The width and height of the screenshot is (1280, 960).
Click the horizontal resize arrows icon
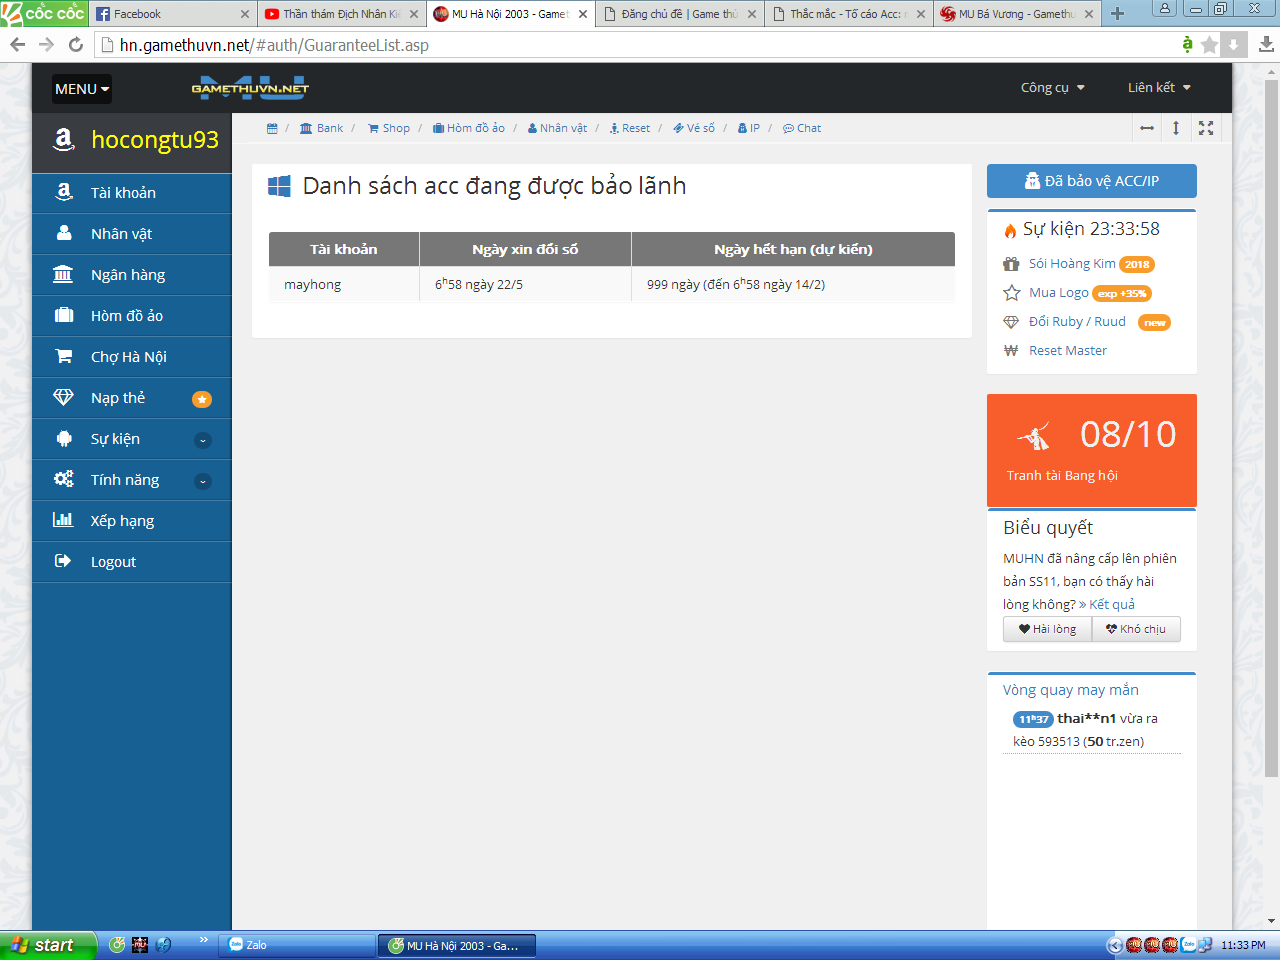[1147, 128]
